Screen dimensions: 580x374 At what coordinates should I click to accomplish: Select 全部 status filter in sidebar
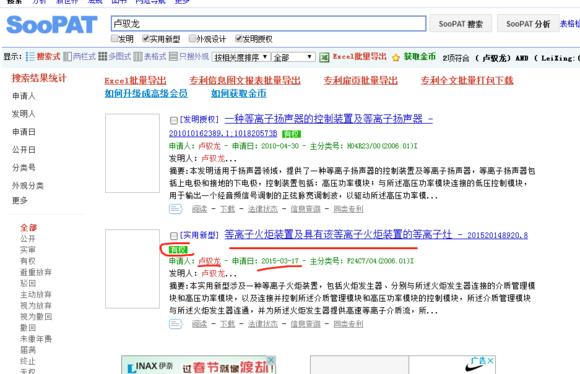click(x=28, y=228)
